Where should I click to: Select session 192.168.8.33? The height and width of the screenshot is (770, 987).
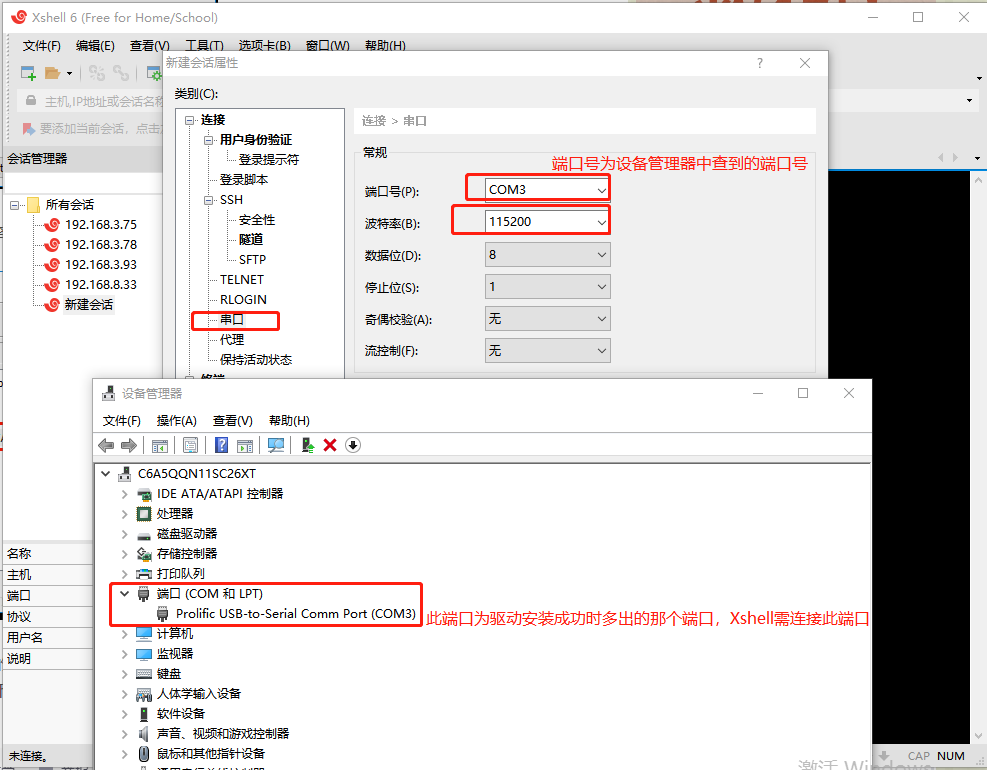tap(101, 285)
